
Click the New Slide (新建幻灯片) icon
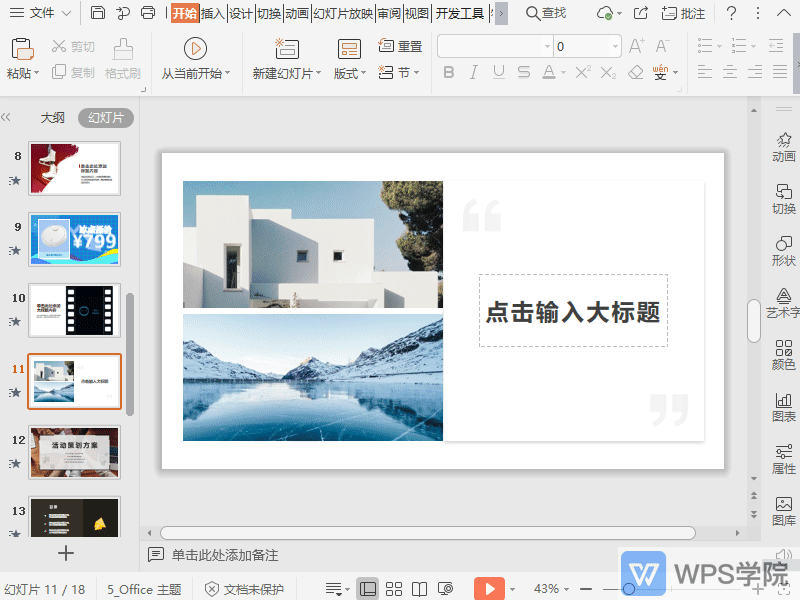(x=285, y=48)
